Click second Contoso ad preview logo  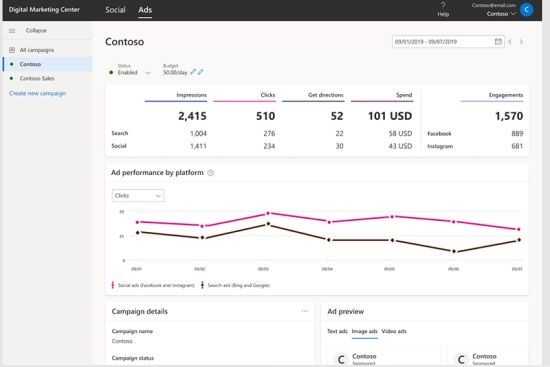click(461, 359)
